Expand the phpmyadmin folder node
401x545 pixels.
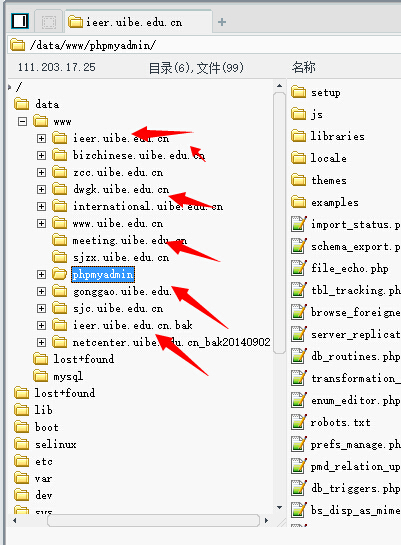pyautogui.click(x=41, y=275)
